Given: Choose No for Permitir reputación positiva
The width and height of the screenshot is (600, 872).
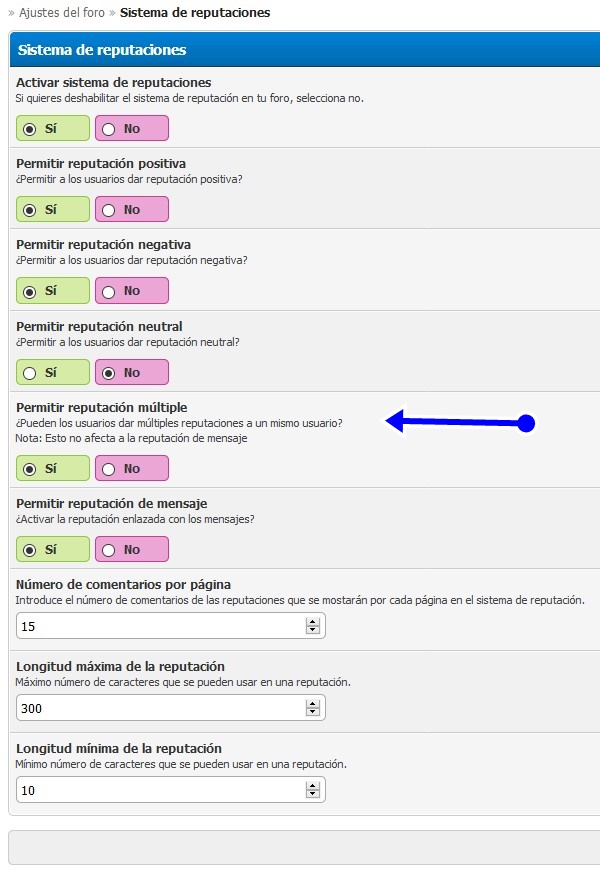Looking at the screenshot, I should [109, 210].
